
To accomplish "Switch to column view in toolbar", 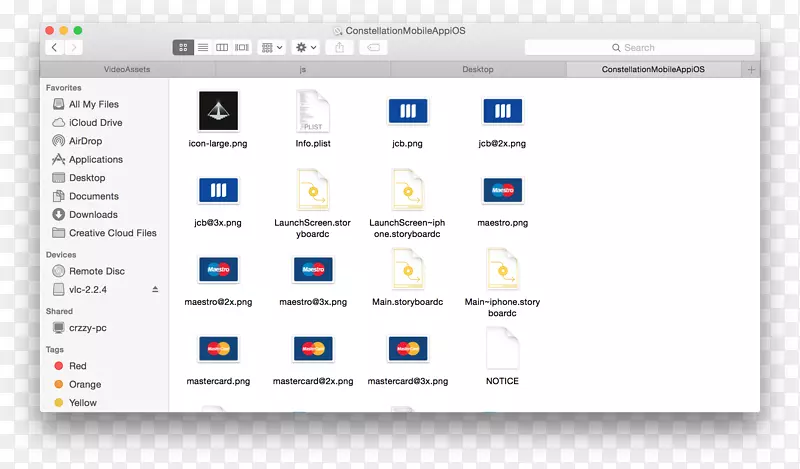I will point(222,47).
